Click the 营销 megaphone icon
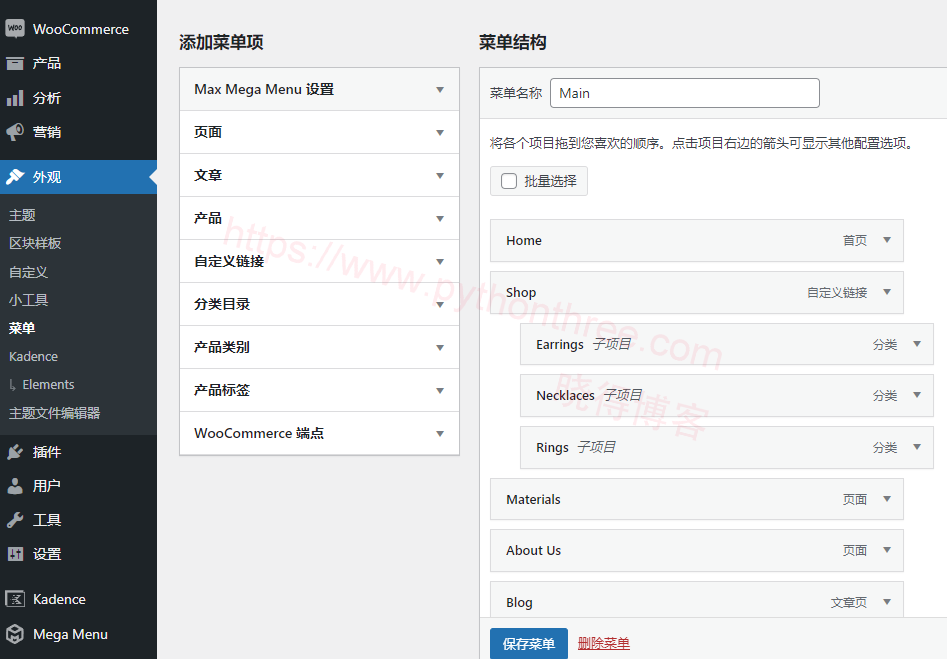 (x=15, y=132)
